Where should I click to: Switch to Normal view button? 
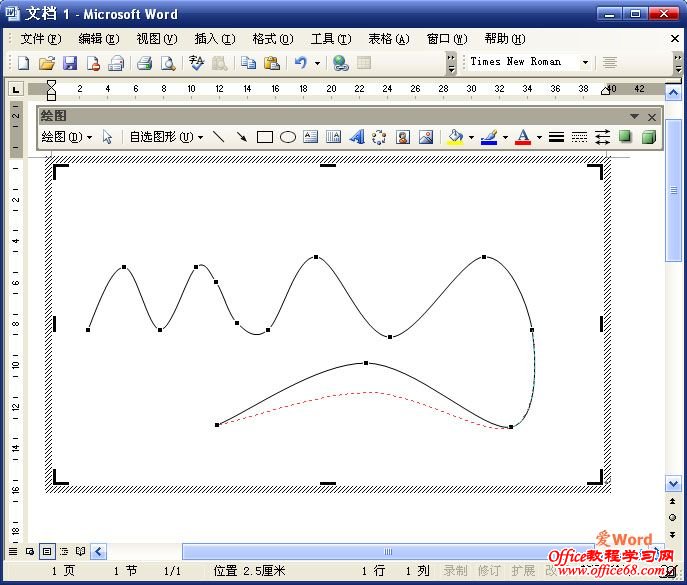click(13, 551)
